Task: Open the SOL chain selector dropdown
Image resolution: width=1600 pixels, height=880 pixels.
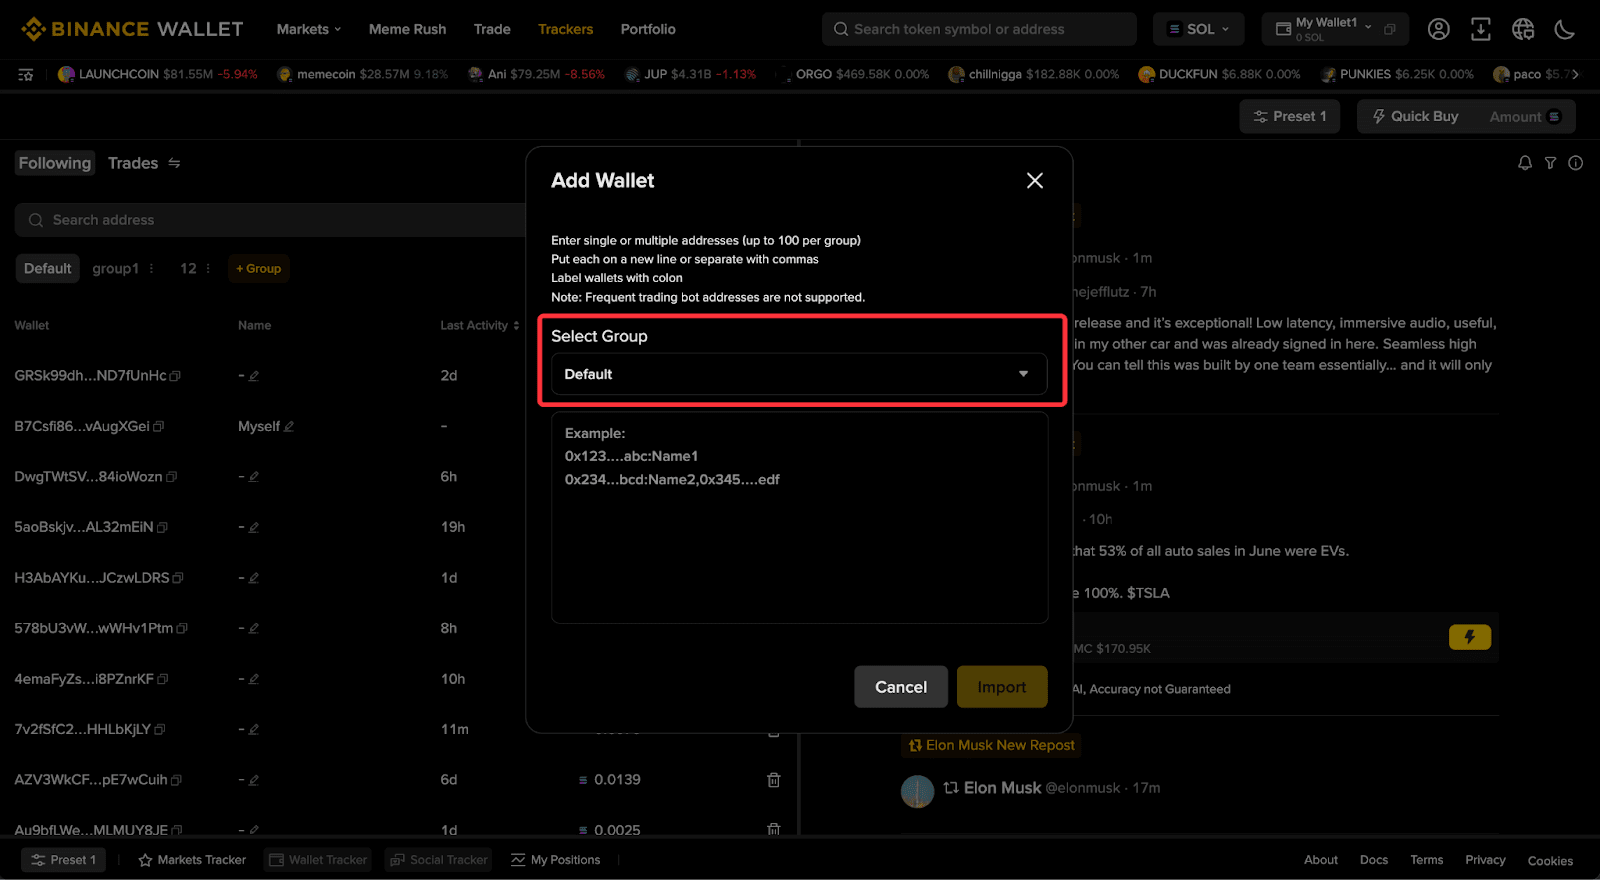Action: [1198, 29]
